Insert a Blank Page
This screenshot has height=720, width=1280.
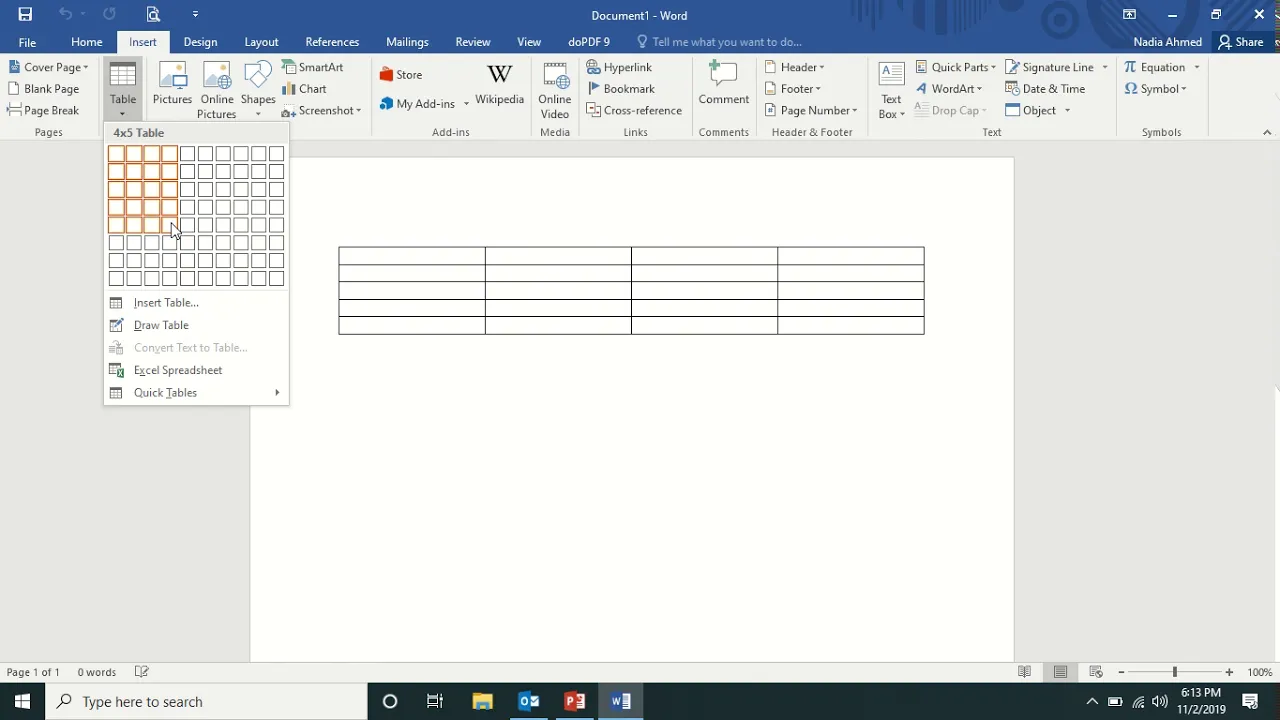click(44, 89)
